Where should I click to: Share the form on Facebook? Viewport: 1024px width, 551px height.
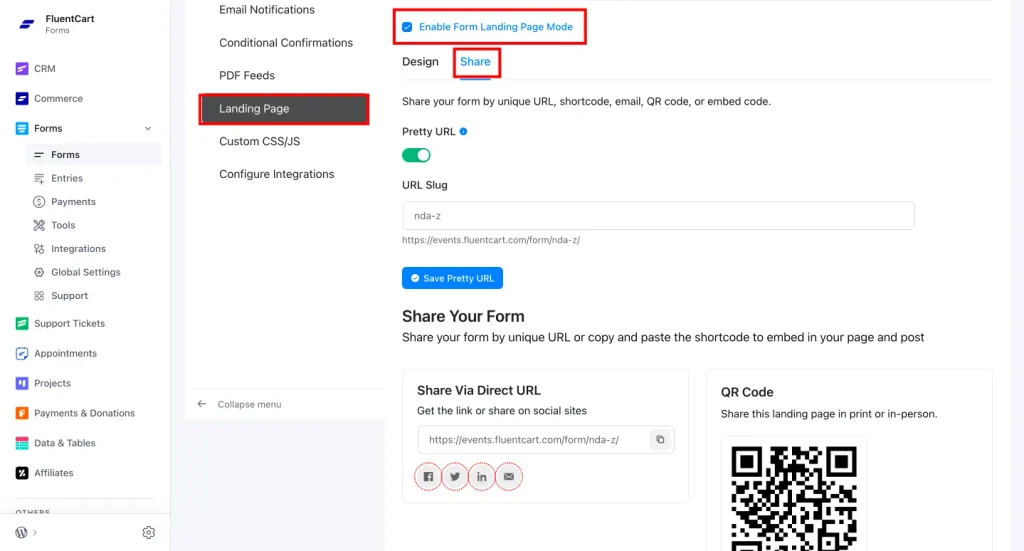click(x=428, y=477)
